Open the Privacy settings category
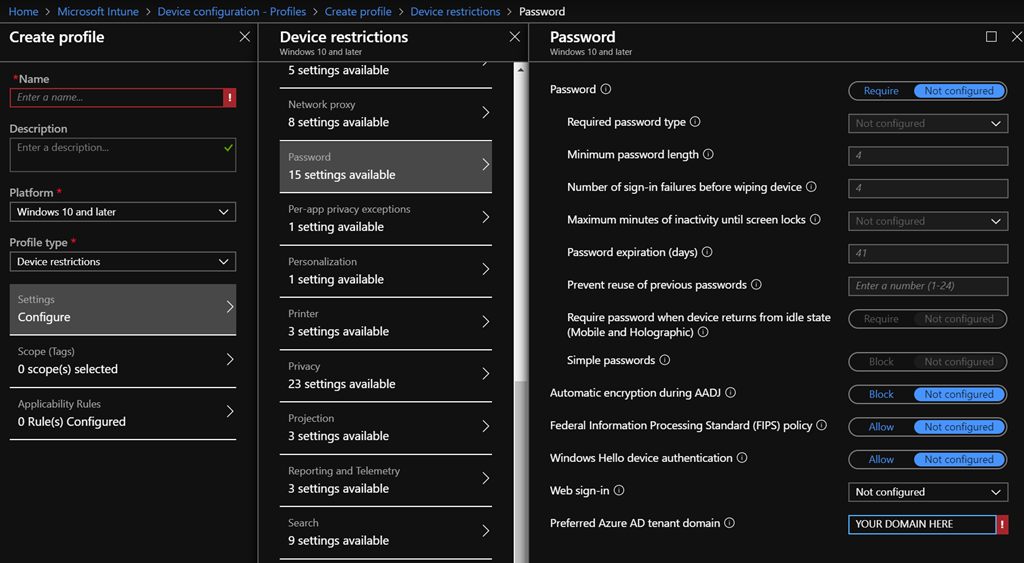1024x563 pixels. 385,375
